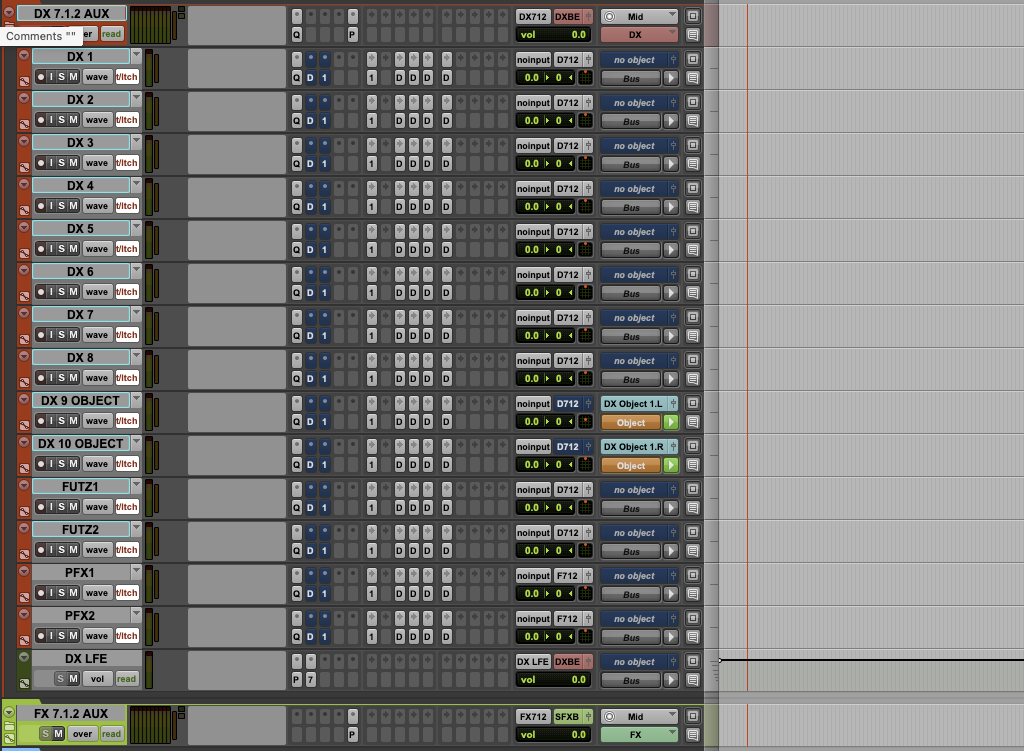Click the elastic audio icon on DX 2

point(24,124)
